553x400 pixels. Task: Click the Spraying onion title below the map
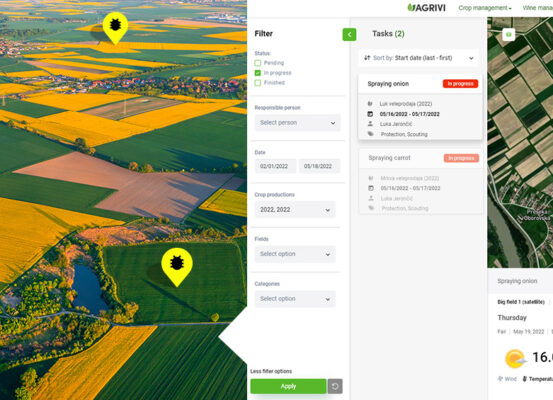pos(517,281)
